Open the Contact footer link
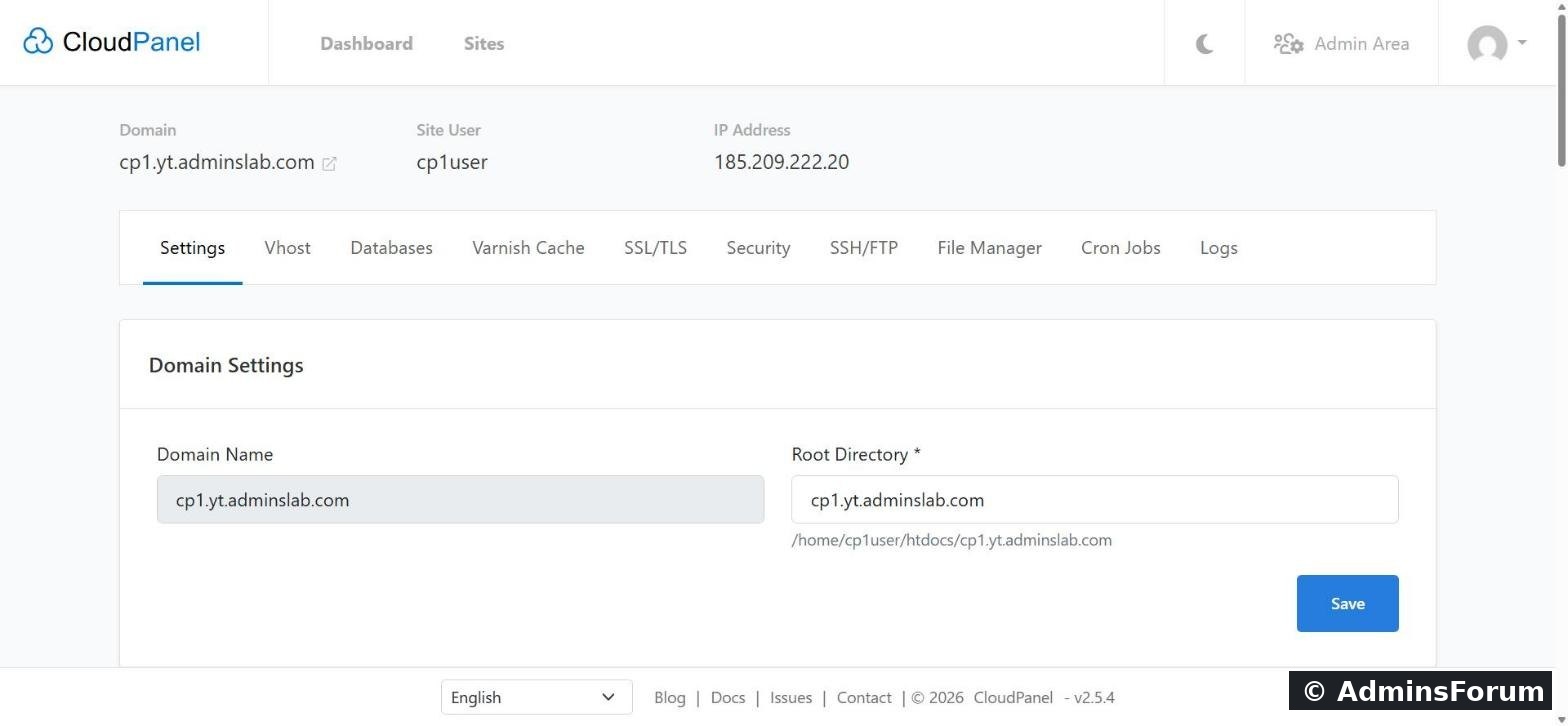This screenshot has width=1568, height=726. [x=864, y=698]
